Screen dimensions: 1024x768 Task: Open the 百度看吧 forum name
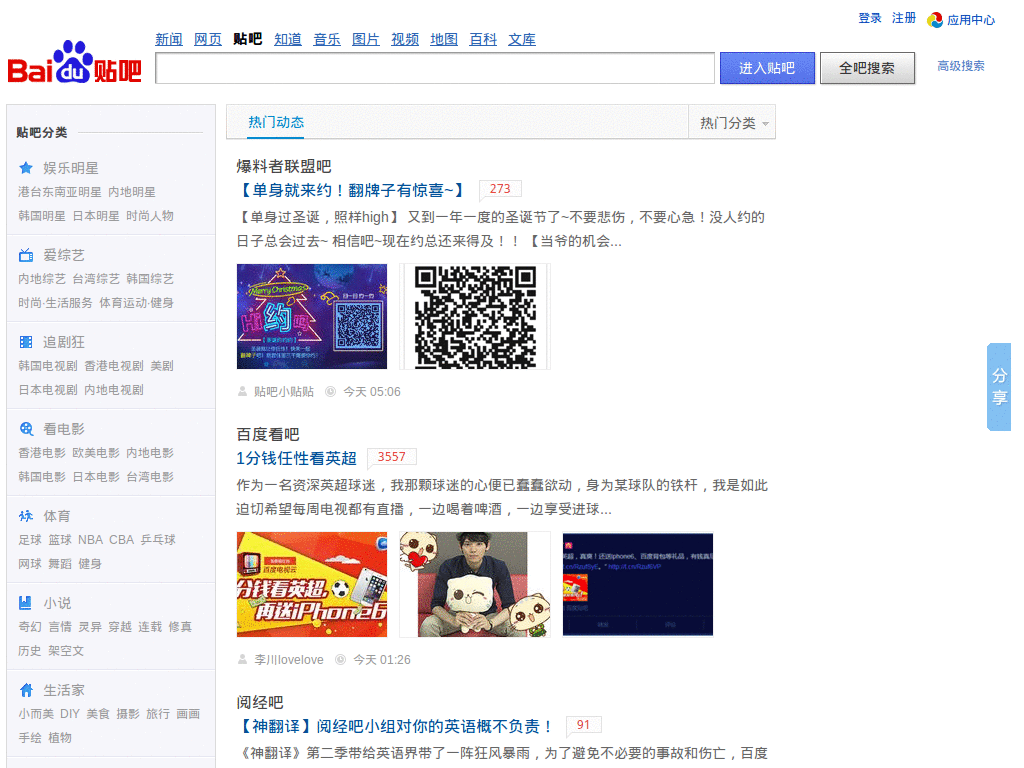pos(268,434)
